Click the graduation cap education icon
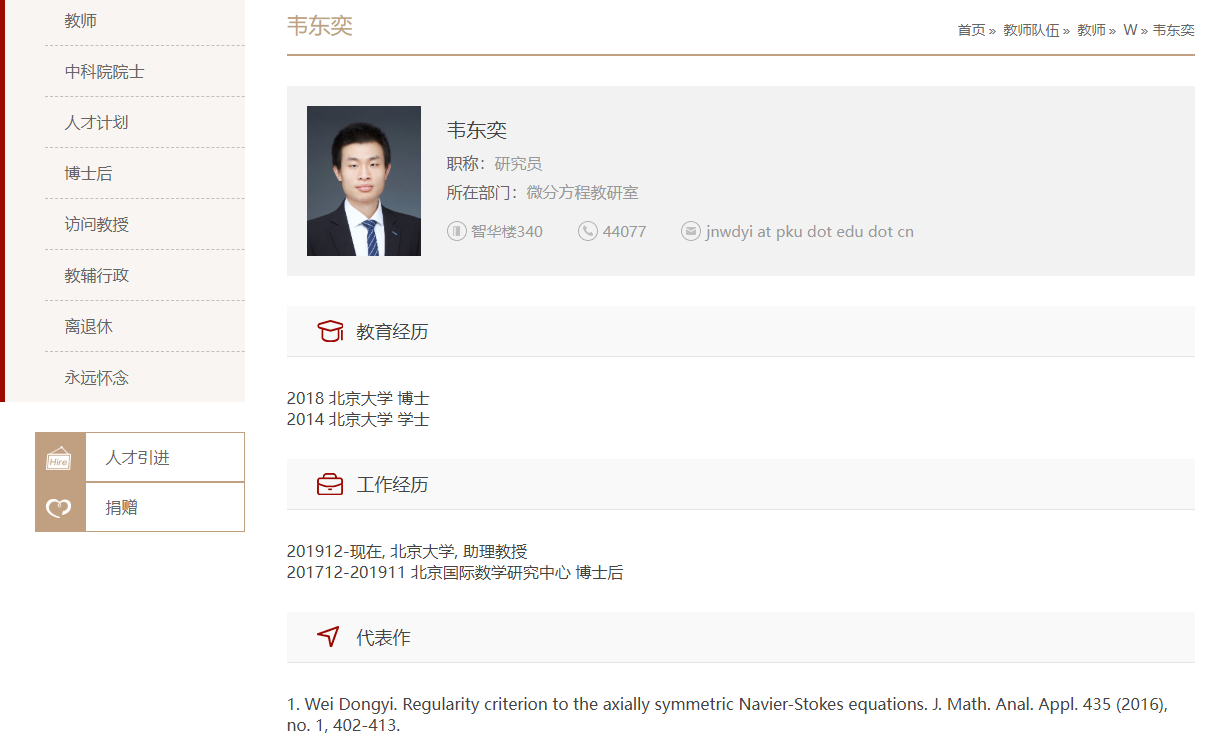 point(330,331)
